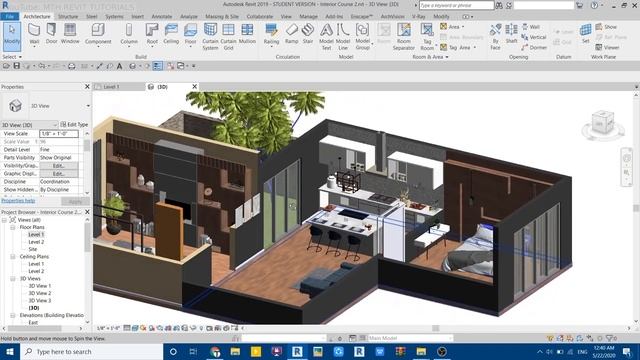Switch to the Structure ribbon tab
The image size is (640, 360).
point(68,16)
